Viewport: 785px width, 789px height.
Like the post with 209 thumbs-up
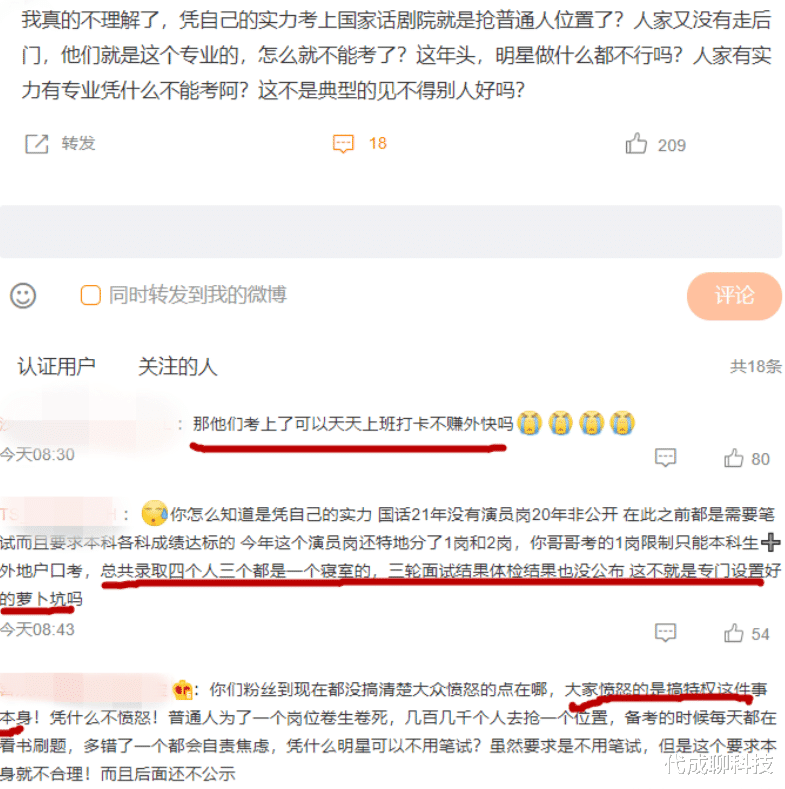pos(636,144)
